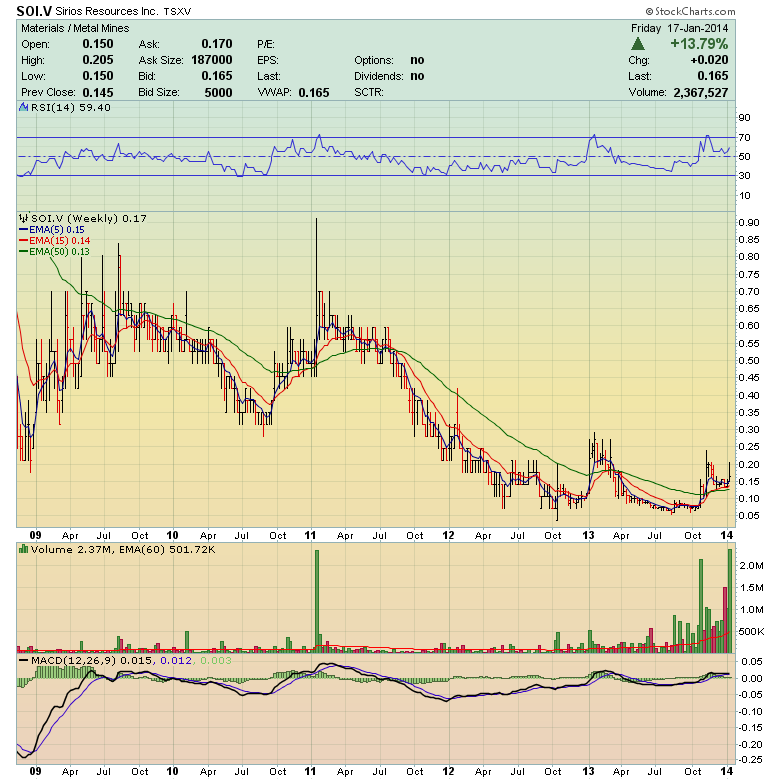Click the SOI.V weekly candlestick icon
The height and width of the screenshot is (780, 780).
coord(23,218)
